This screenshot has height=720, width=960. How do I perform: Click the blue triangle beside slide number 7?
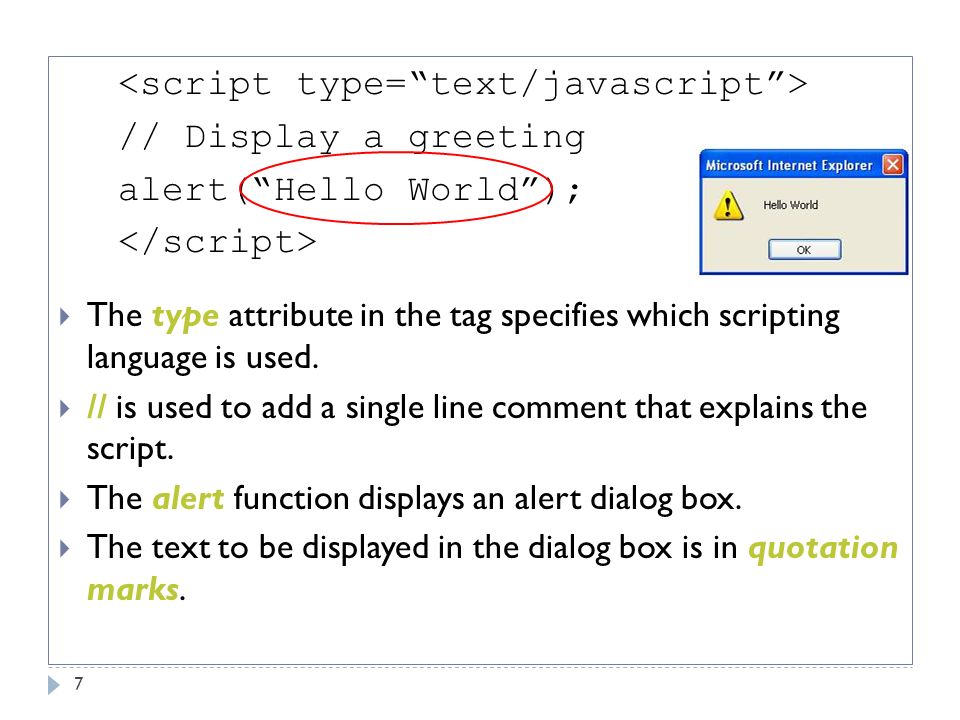click(54, 684)
